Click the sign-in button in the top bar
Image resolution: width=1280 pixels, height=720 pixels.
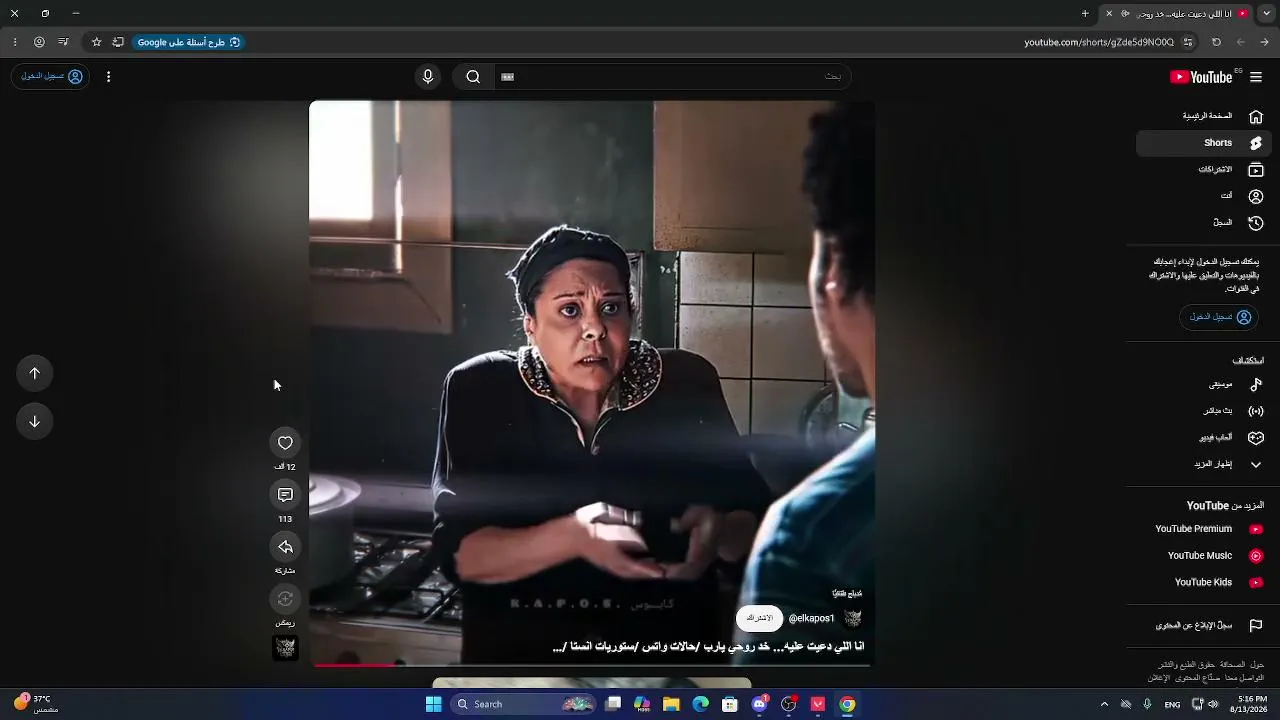click(x=51, y=77)
